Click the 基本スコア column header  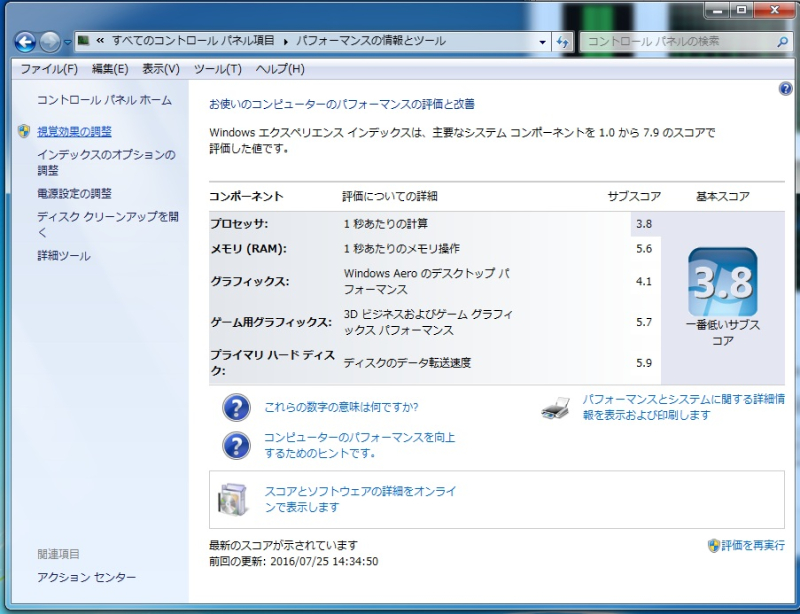click(x=723, y=197)
